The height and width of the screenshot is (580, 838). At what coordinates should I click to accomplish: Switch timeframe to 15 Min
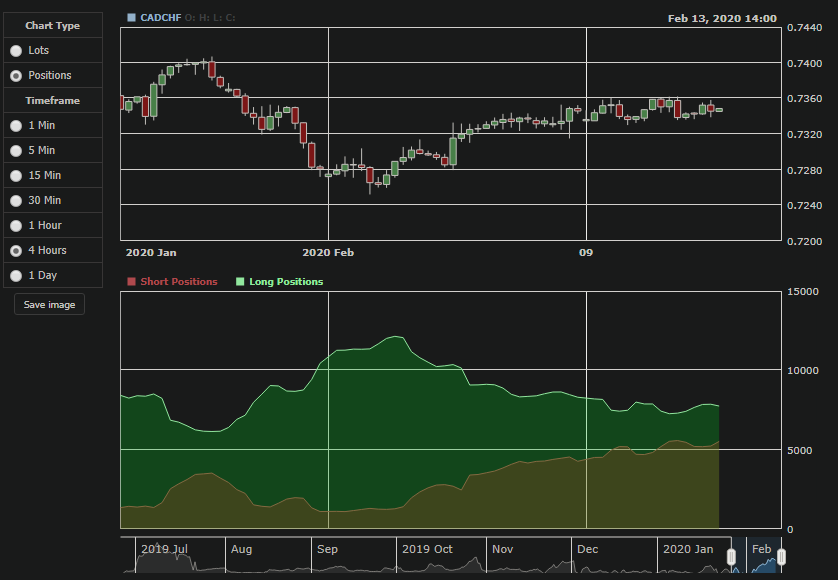tap(16, 175)
